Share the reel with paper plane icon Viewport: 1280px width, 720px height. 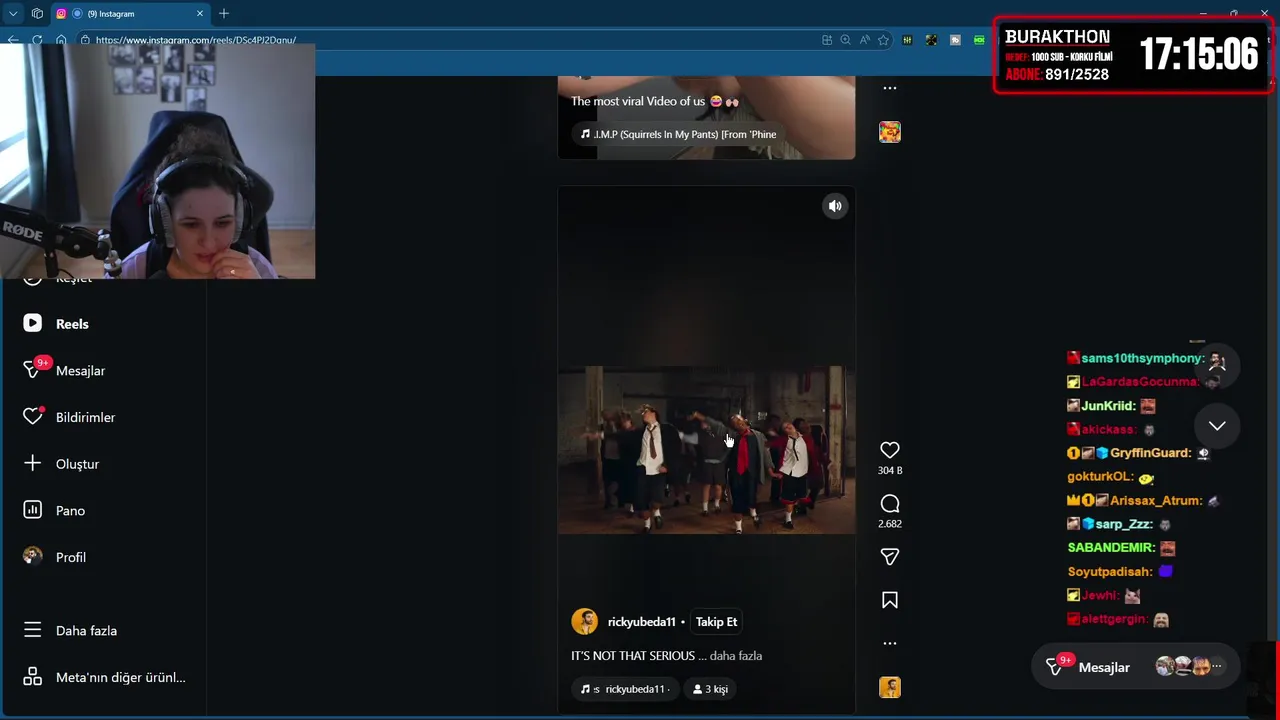coord(889,557)
